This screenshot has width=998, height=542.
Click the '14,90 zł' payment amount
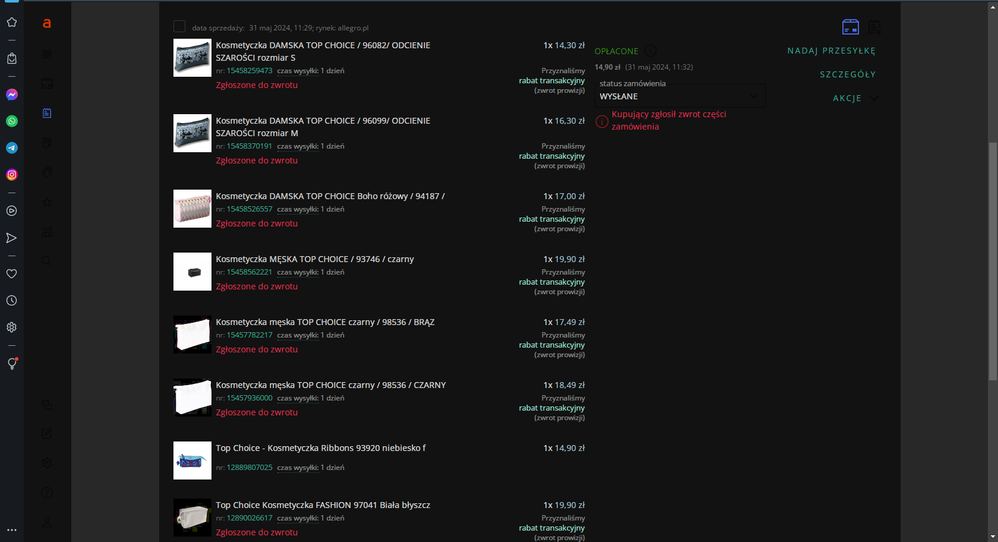pyautogui.click(x=607, y=67)
